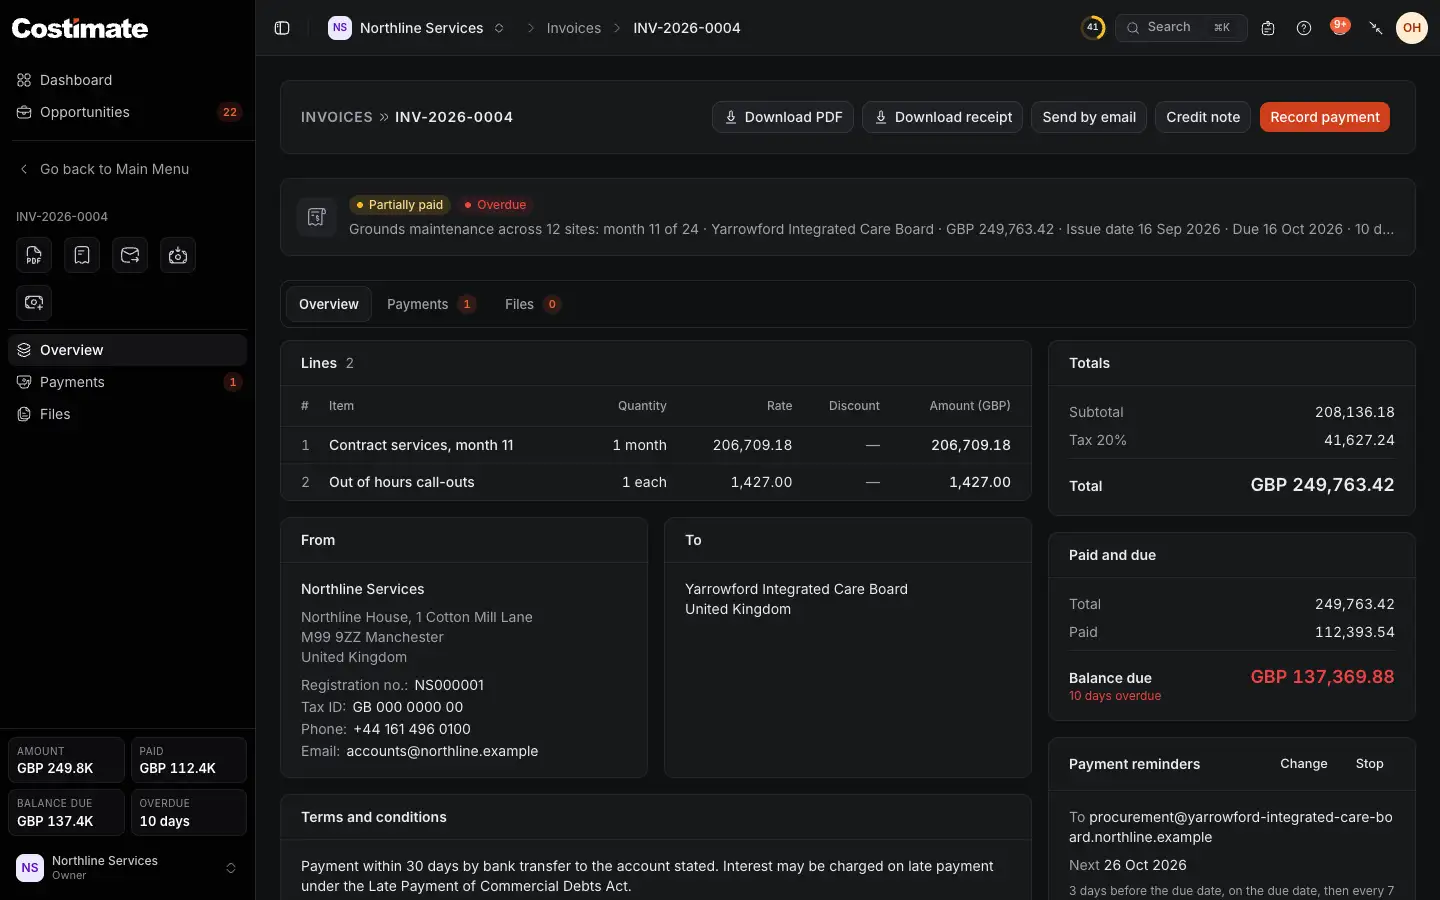Stop payment reminders

(1370, 764)
